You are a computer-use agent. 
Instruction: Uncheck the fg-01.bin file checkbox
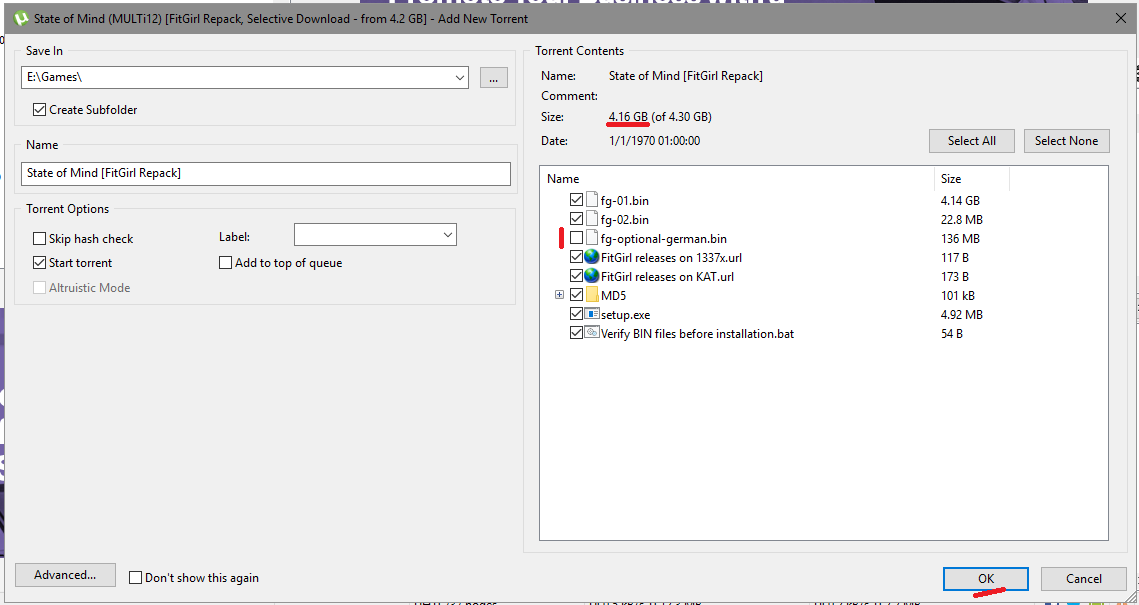(x=577, y=200)
